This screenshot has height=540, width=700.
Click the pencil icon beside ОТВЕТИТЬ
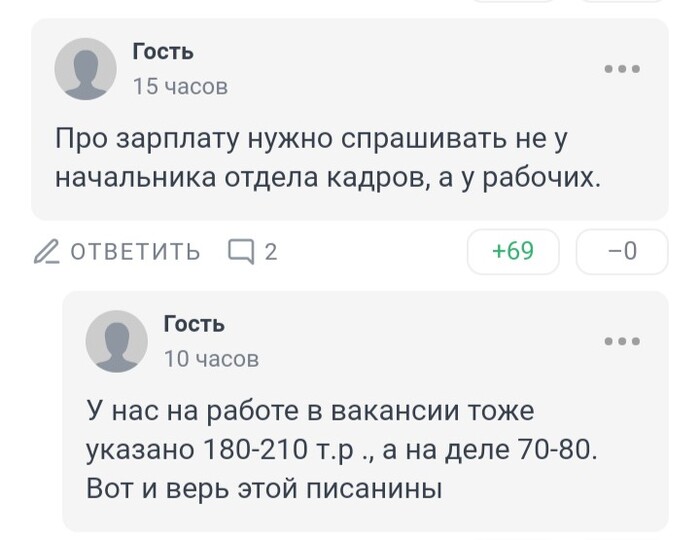pyautogui.click(x=46, y=252)
